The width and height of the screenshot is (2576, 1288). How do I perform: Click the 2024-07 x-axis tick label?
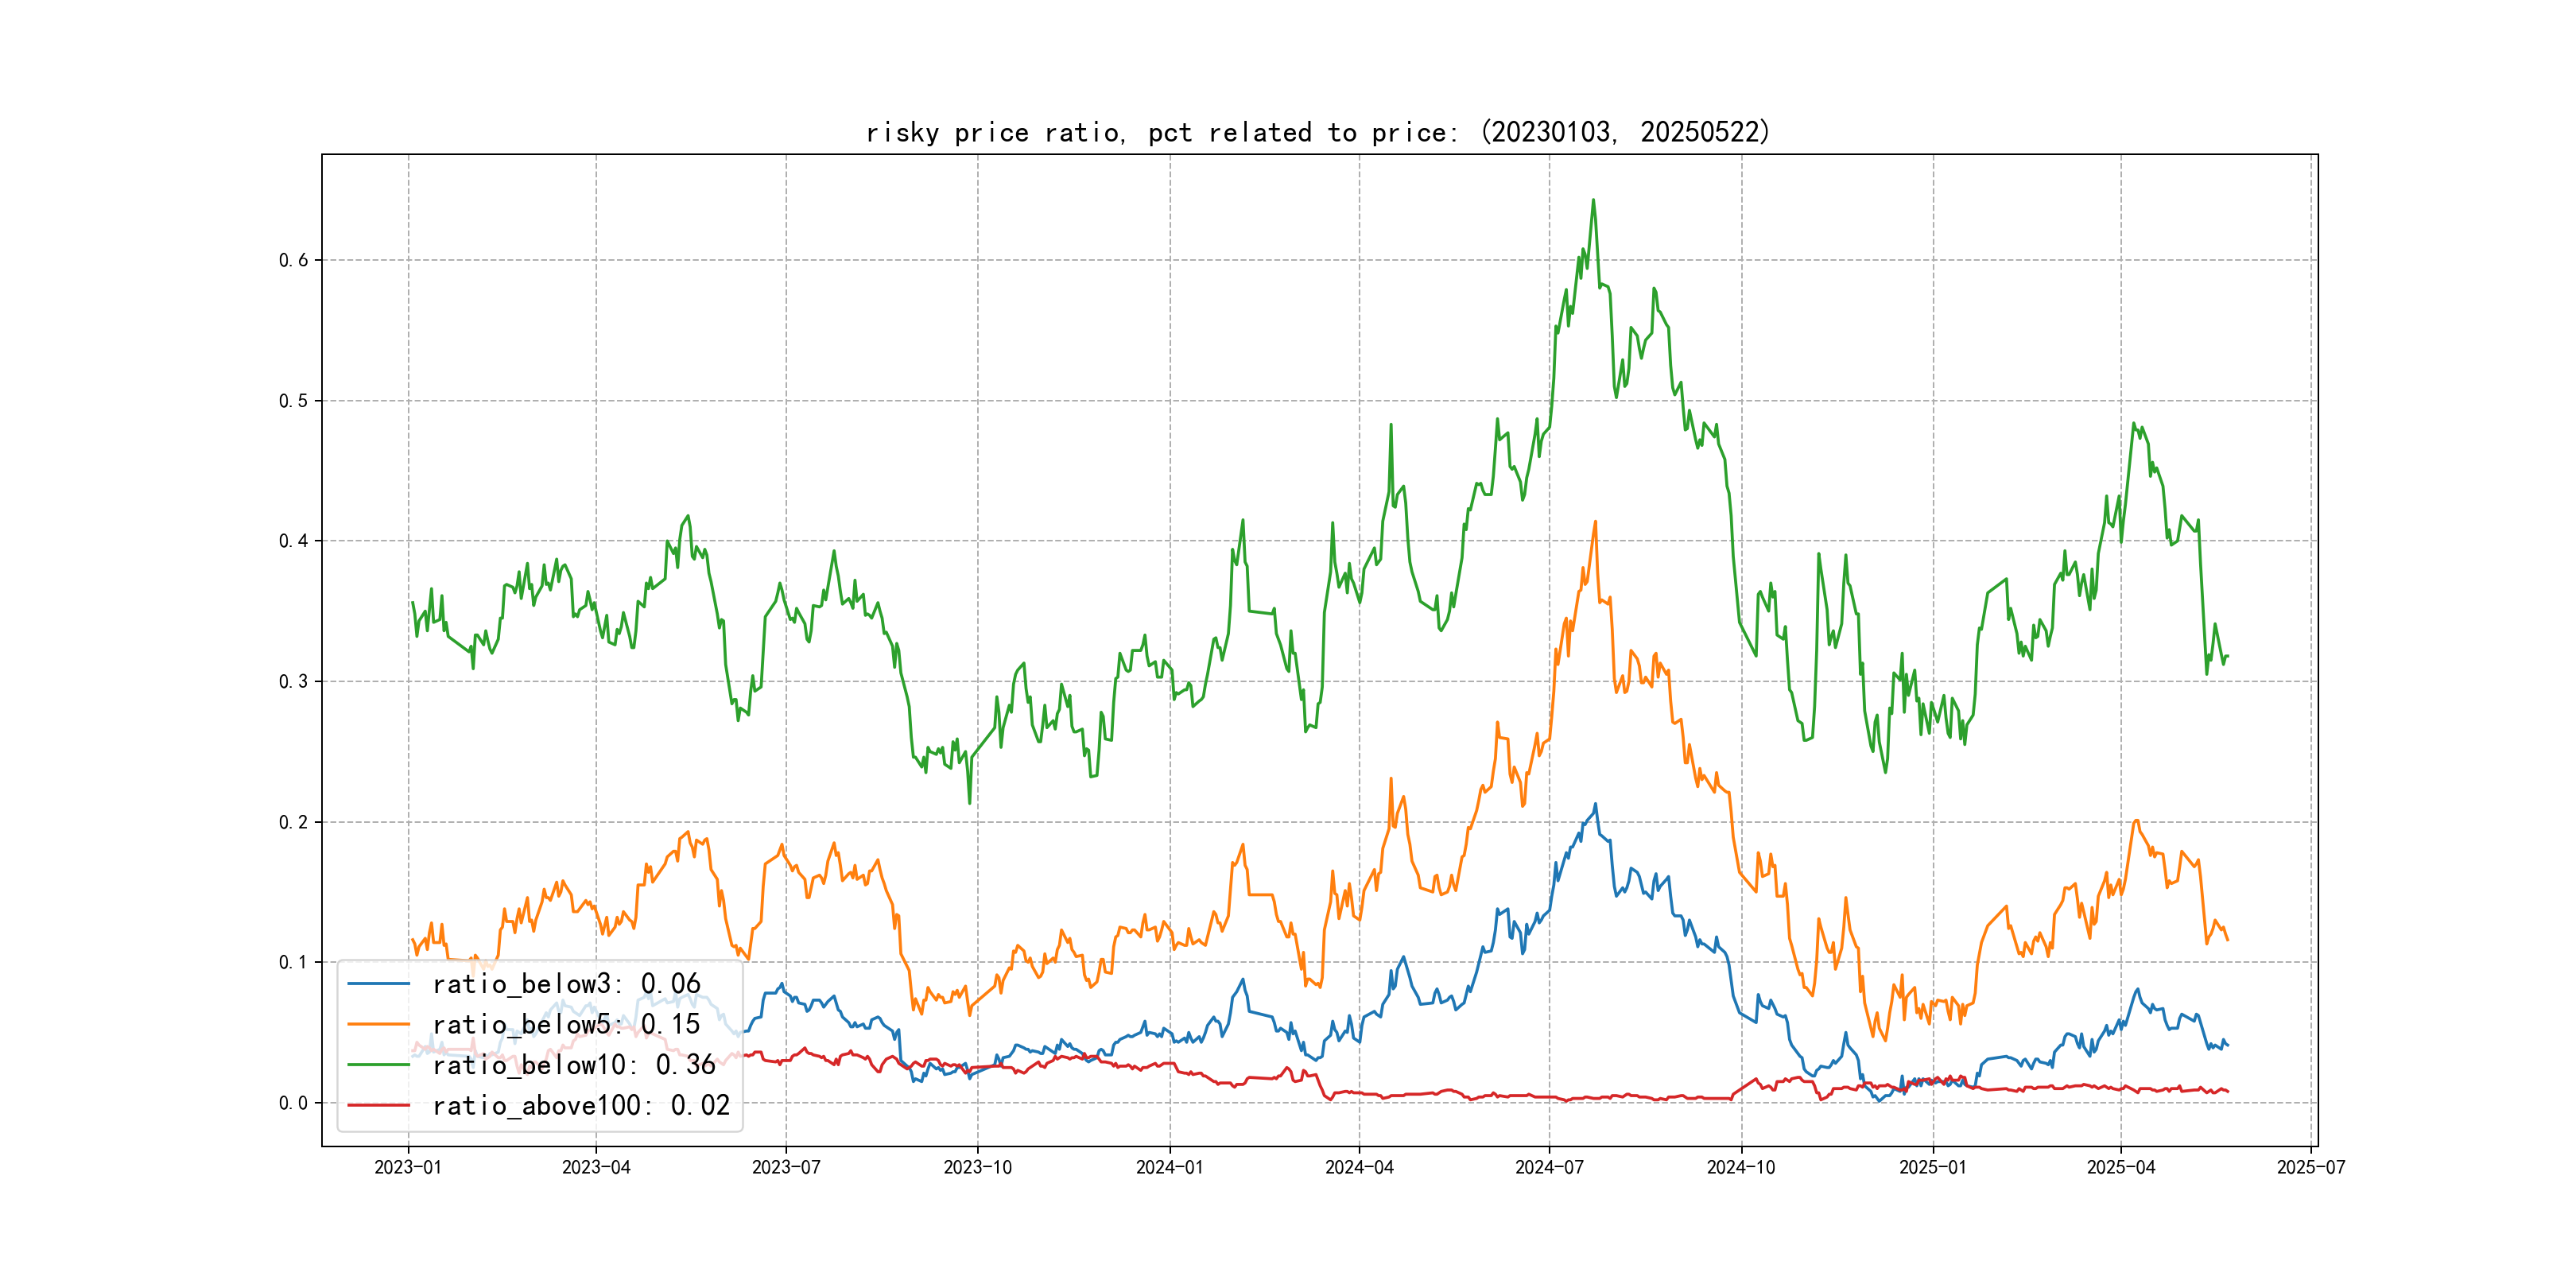coord(1549,1167)
